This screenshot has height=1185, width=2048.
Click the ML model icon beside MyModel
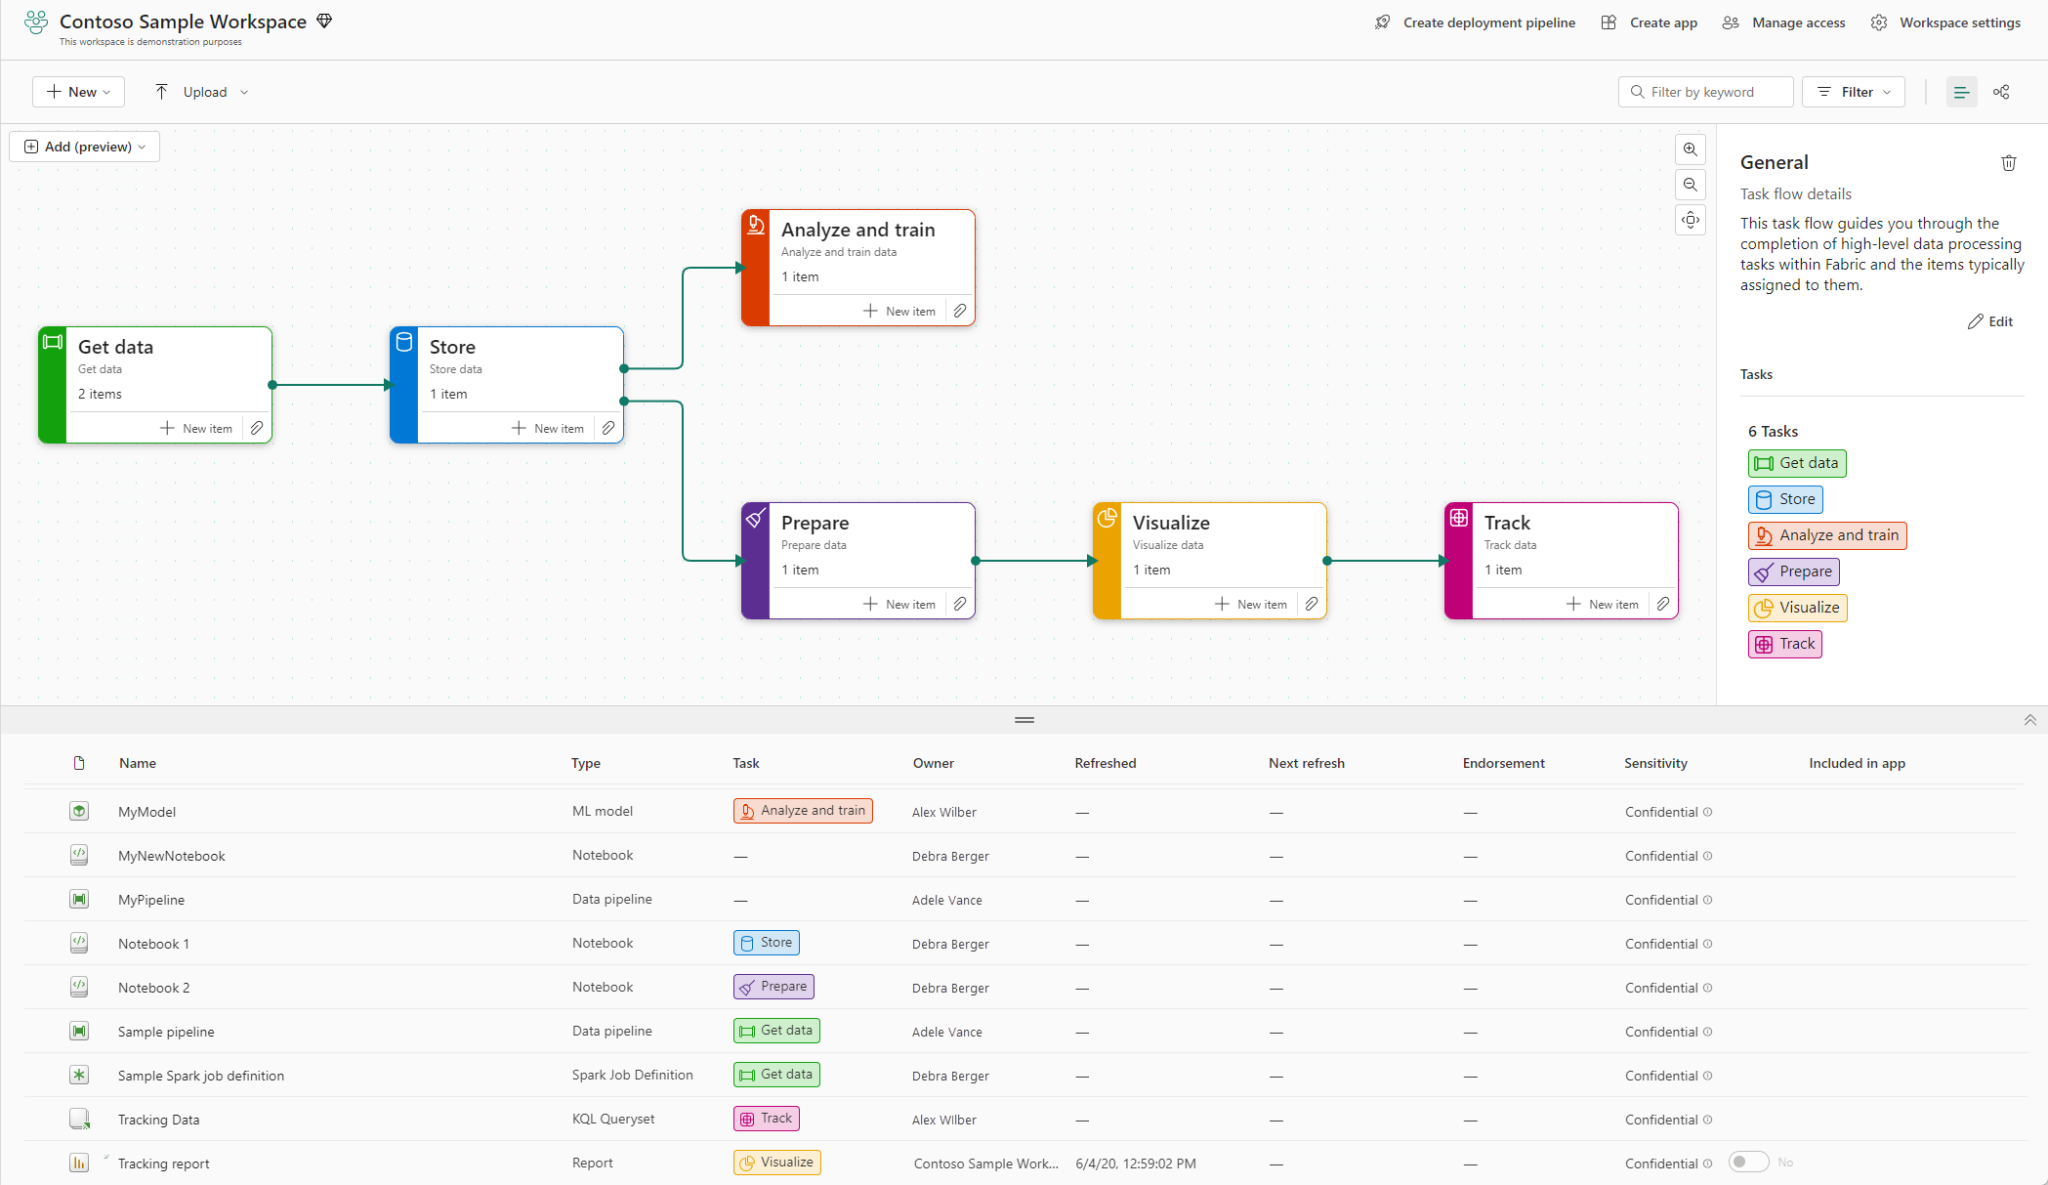[79, 811]
